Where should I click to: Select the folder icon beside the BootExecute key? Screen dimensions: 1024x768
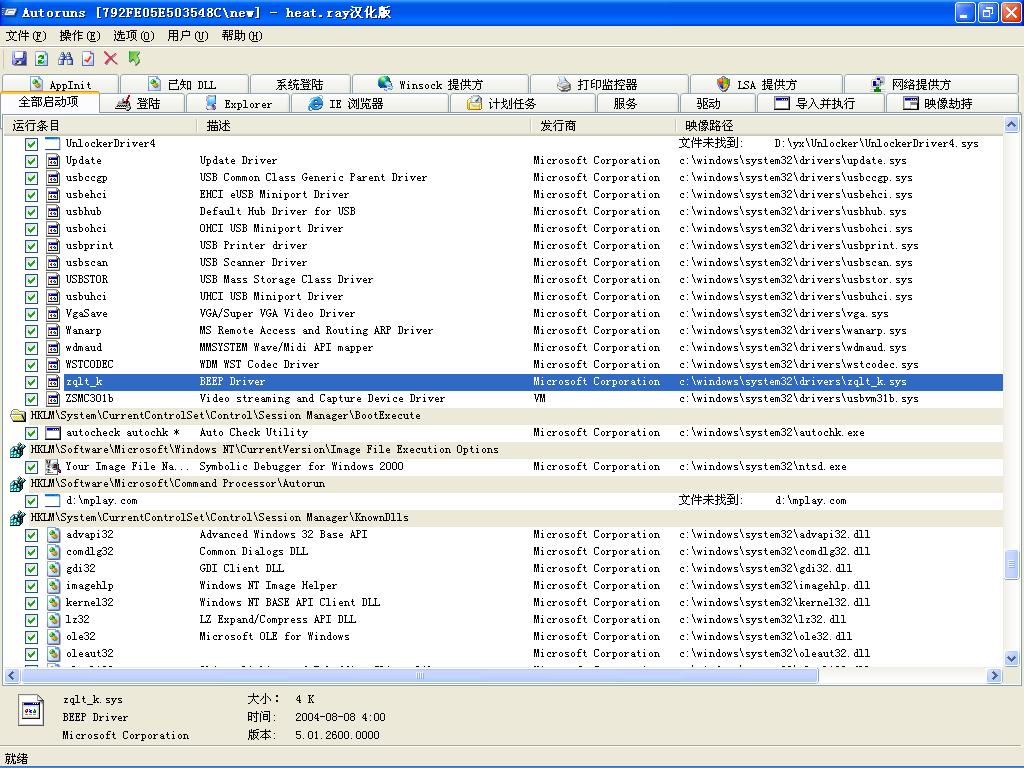point(18,416)
